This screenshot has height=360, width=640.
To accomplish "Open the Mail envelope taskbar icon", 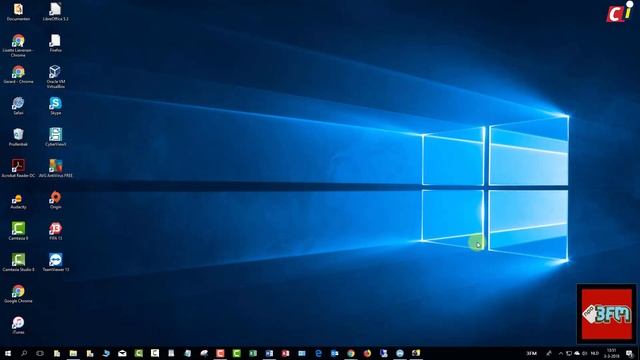I will coord(122,353).
